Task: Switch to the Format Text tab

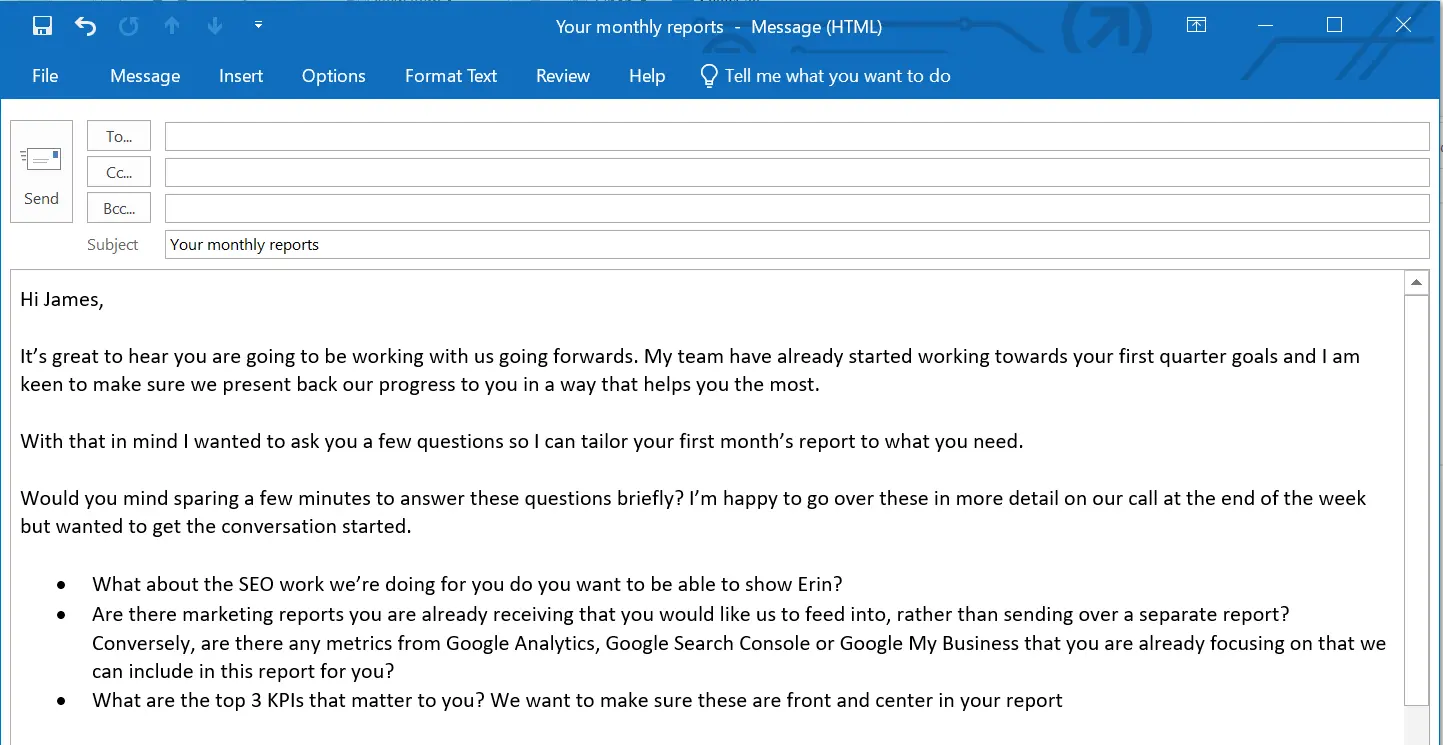Action: [450, 75]
